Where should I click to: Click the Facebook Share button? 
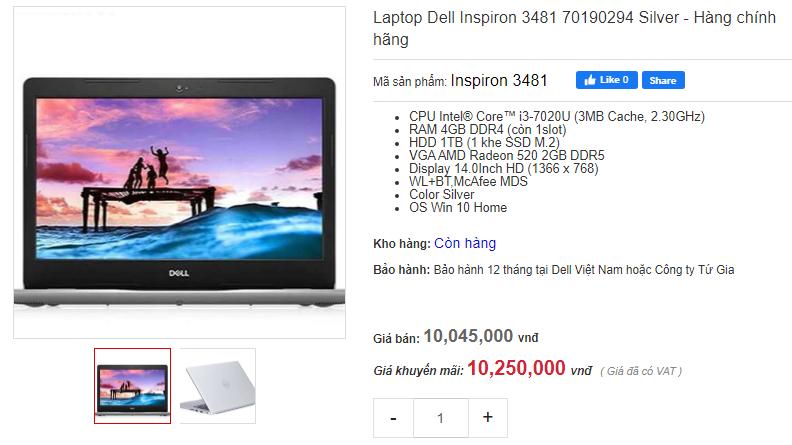[663, 80]
